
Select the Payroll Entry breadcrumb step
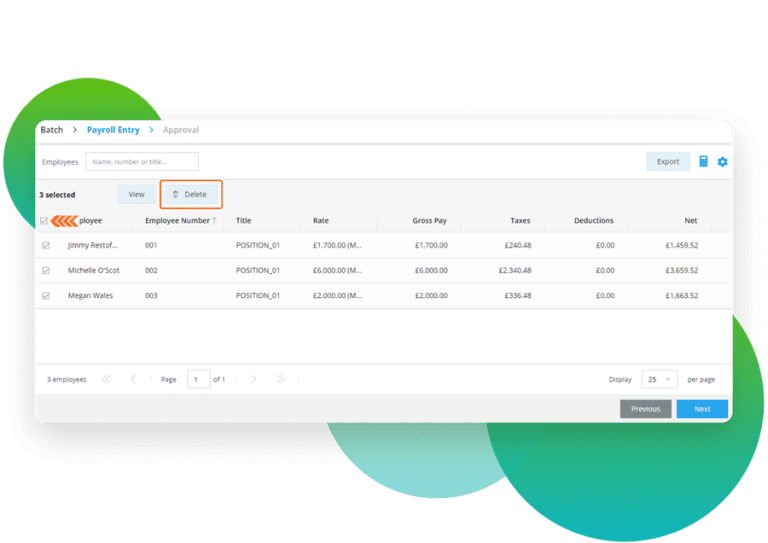(113, 130)
